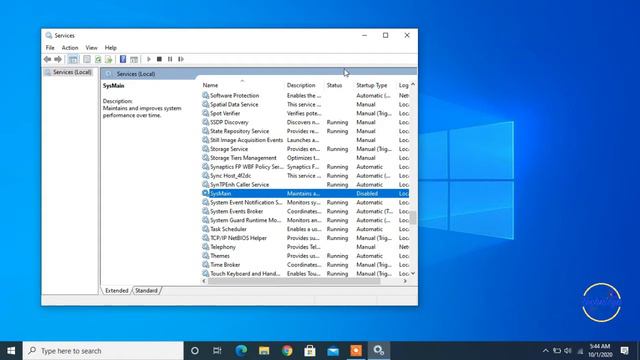Open File Explorer from the taskbar
Image resolution: width=640 pixels, height=360 pixels.
click(x=264, y=351)
